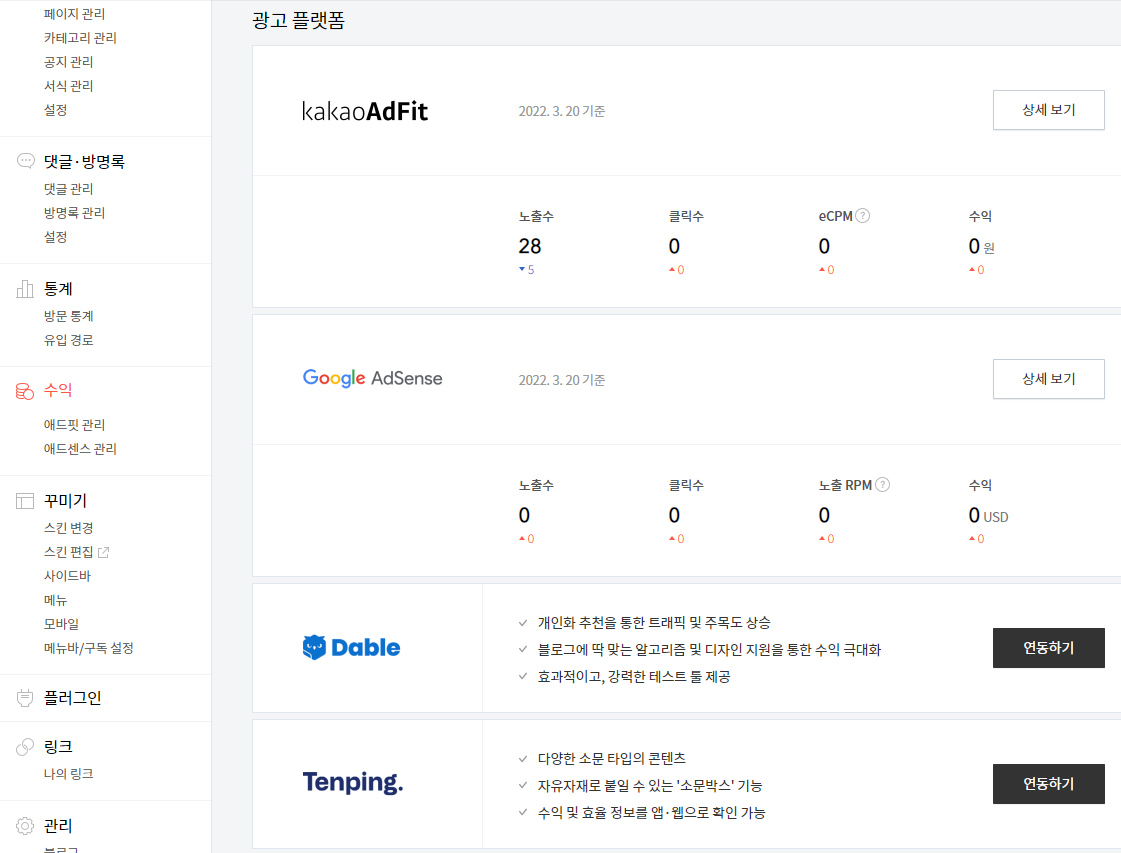Click the Tenping logo
The width and height of the screenshot is (1121, 853).
(x=352, y=783)
